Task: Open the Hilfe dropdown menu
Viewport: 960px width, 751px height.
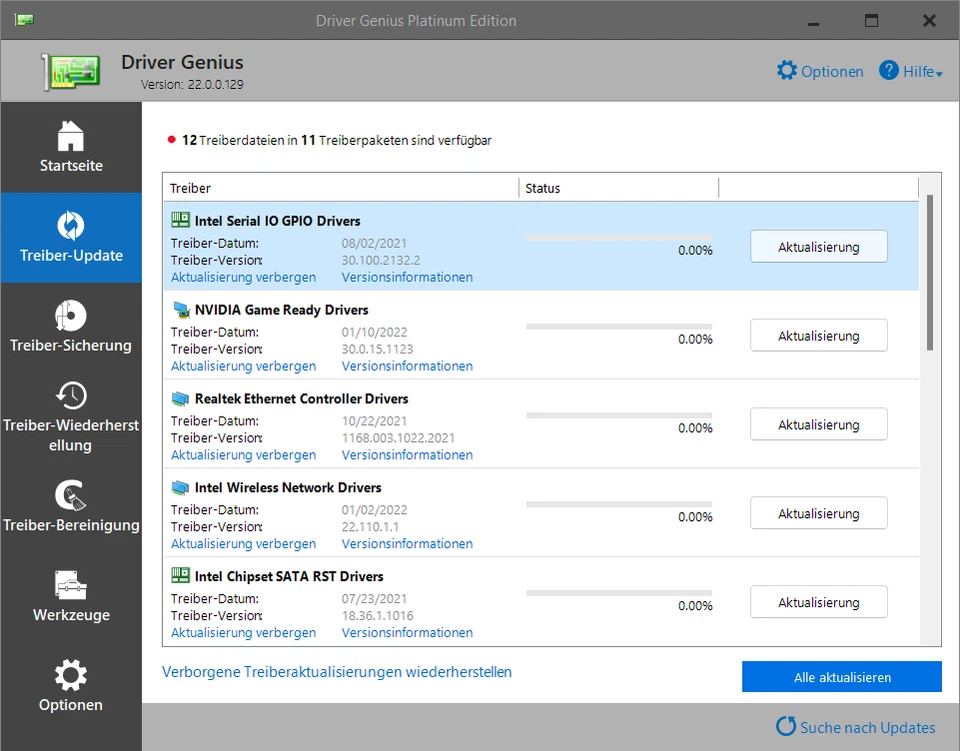Action: click(x=910, y=71)
